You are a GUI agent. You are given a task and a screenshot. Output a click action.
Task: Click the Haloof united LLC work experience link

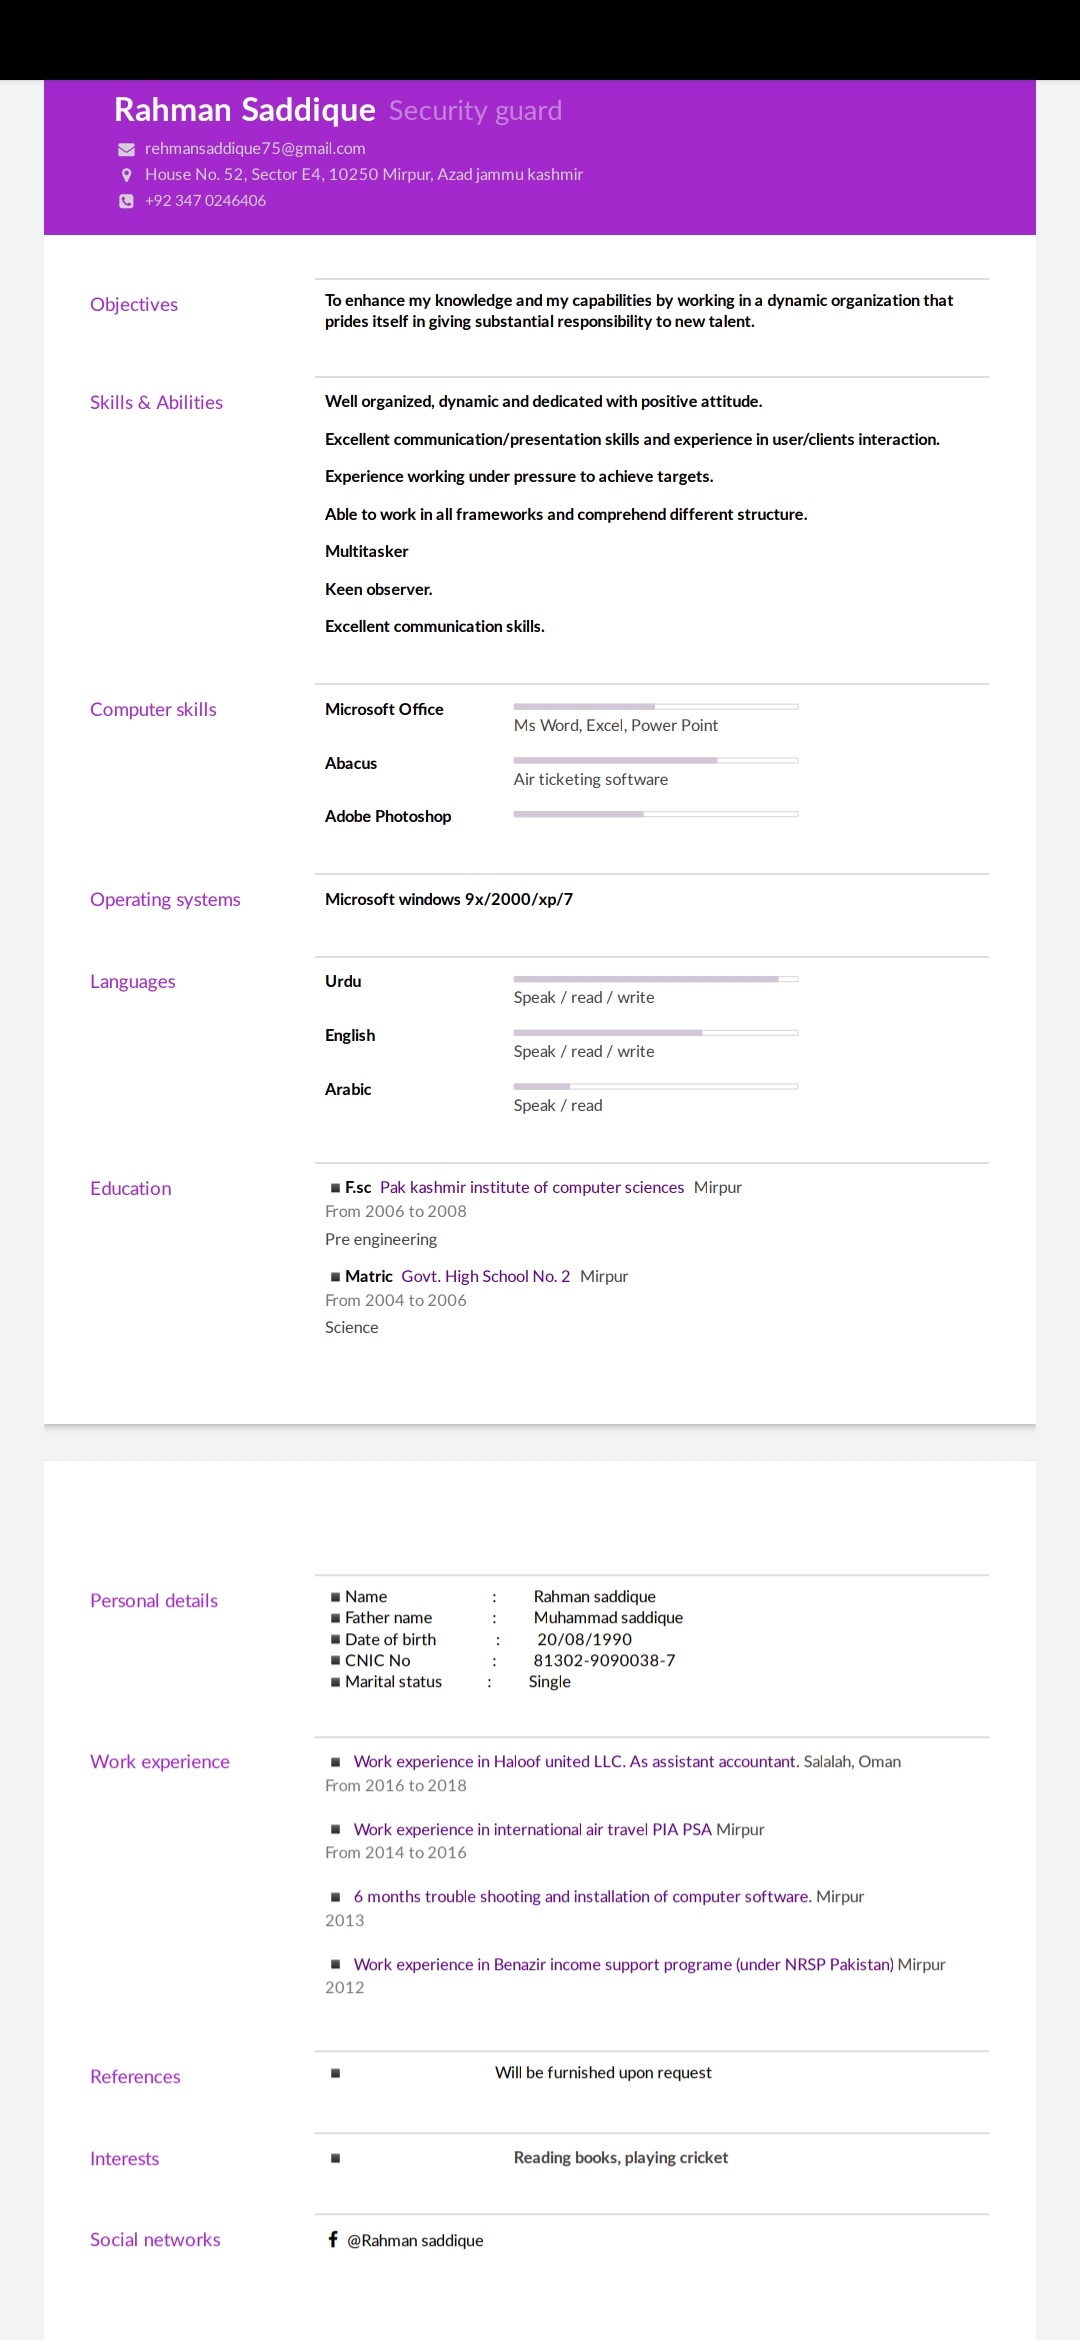coord(576,1761)
